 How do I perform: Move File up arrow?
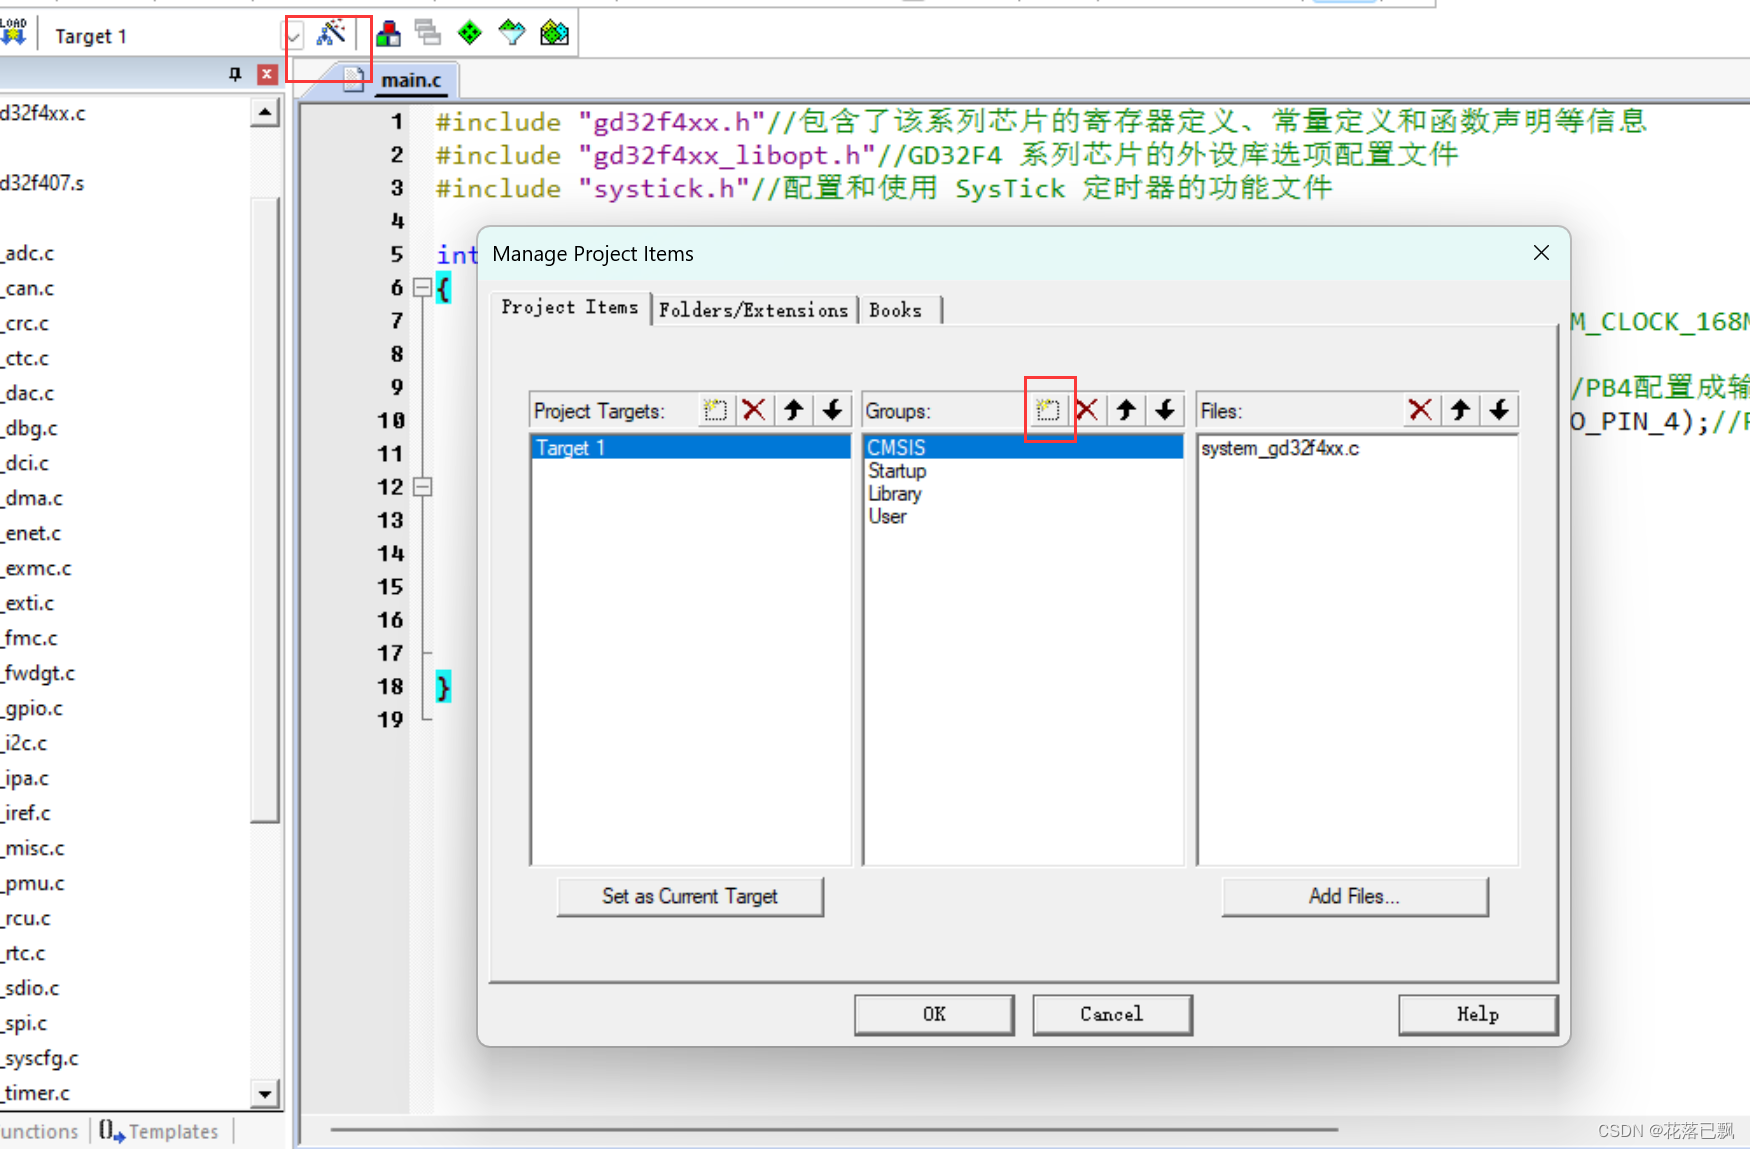pyautogui.click(x=1460, y=410)
